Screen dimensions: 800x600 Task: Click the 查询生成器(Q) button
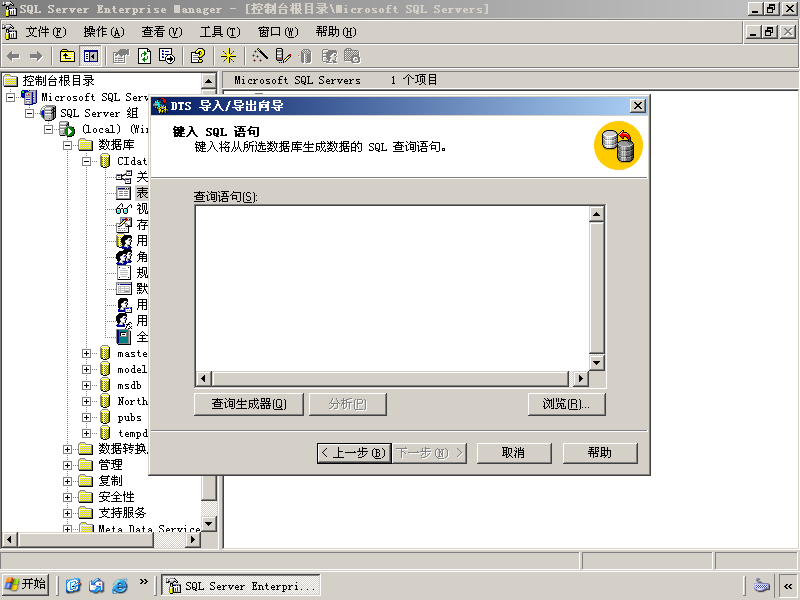249,404
